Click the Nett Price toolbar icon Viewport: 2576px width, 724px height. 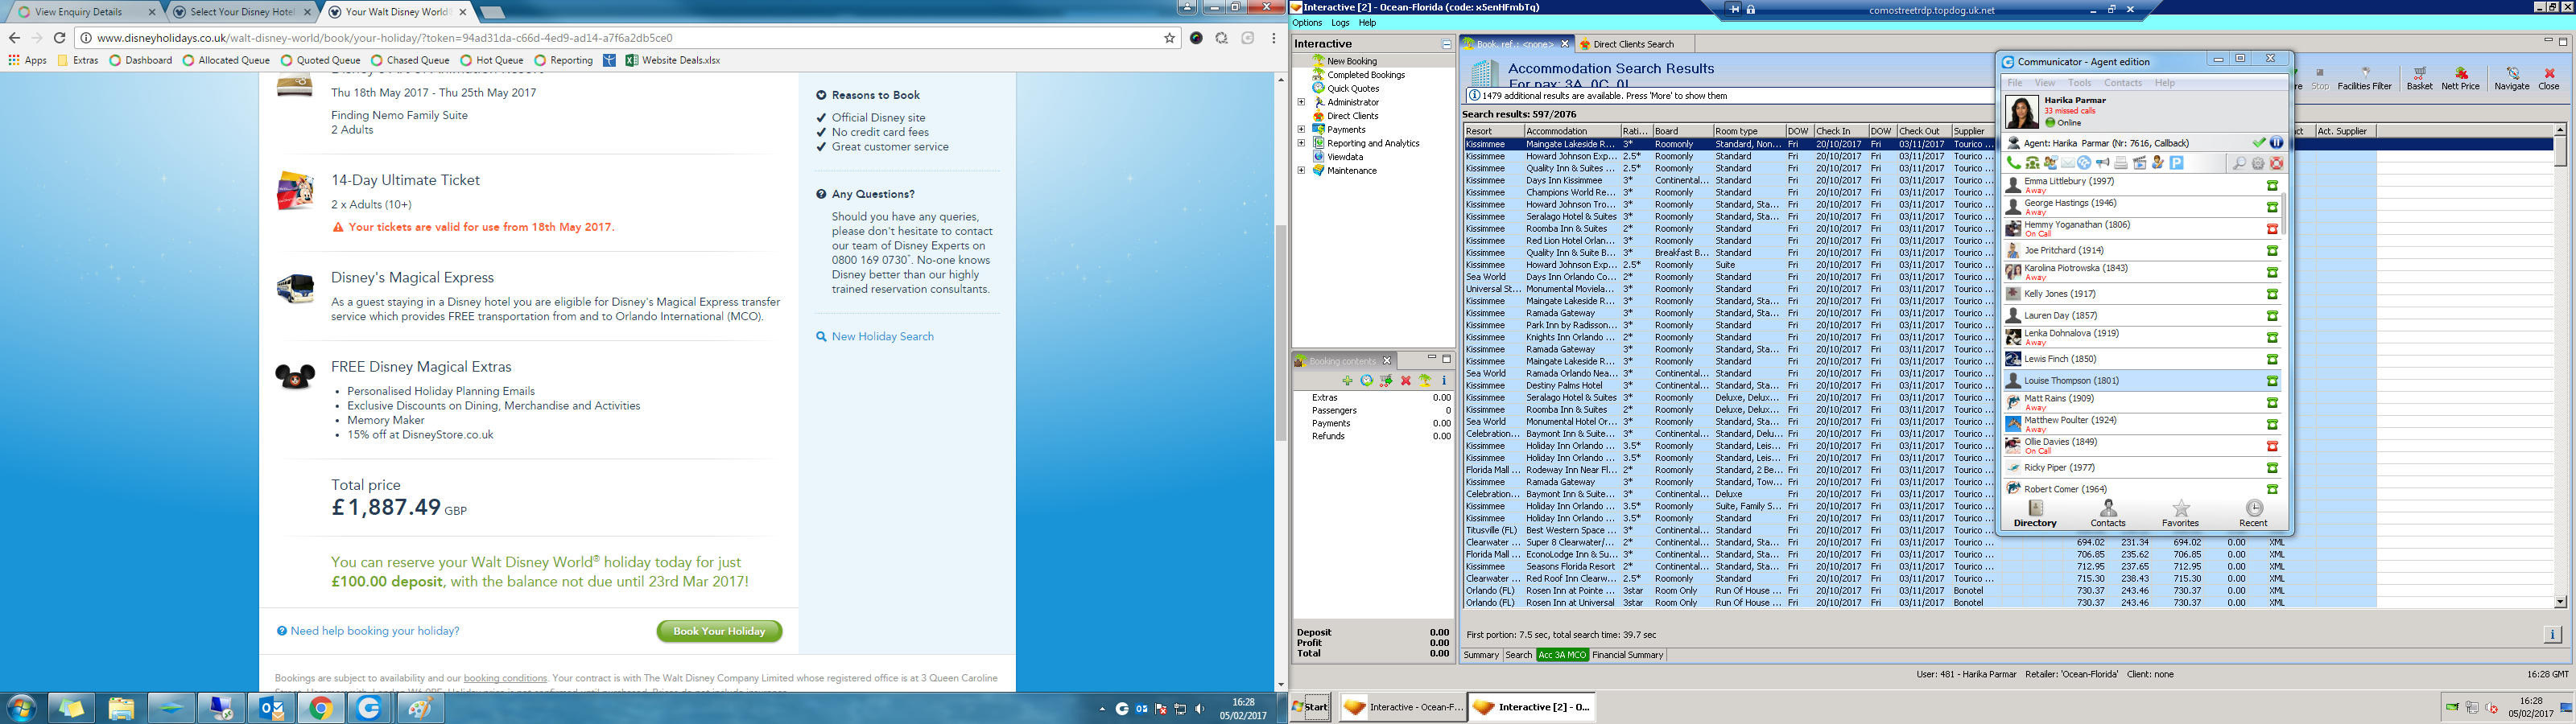tap(2461, 79)
